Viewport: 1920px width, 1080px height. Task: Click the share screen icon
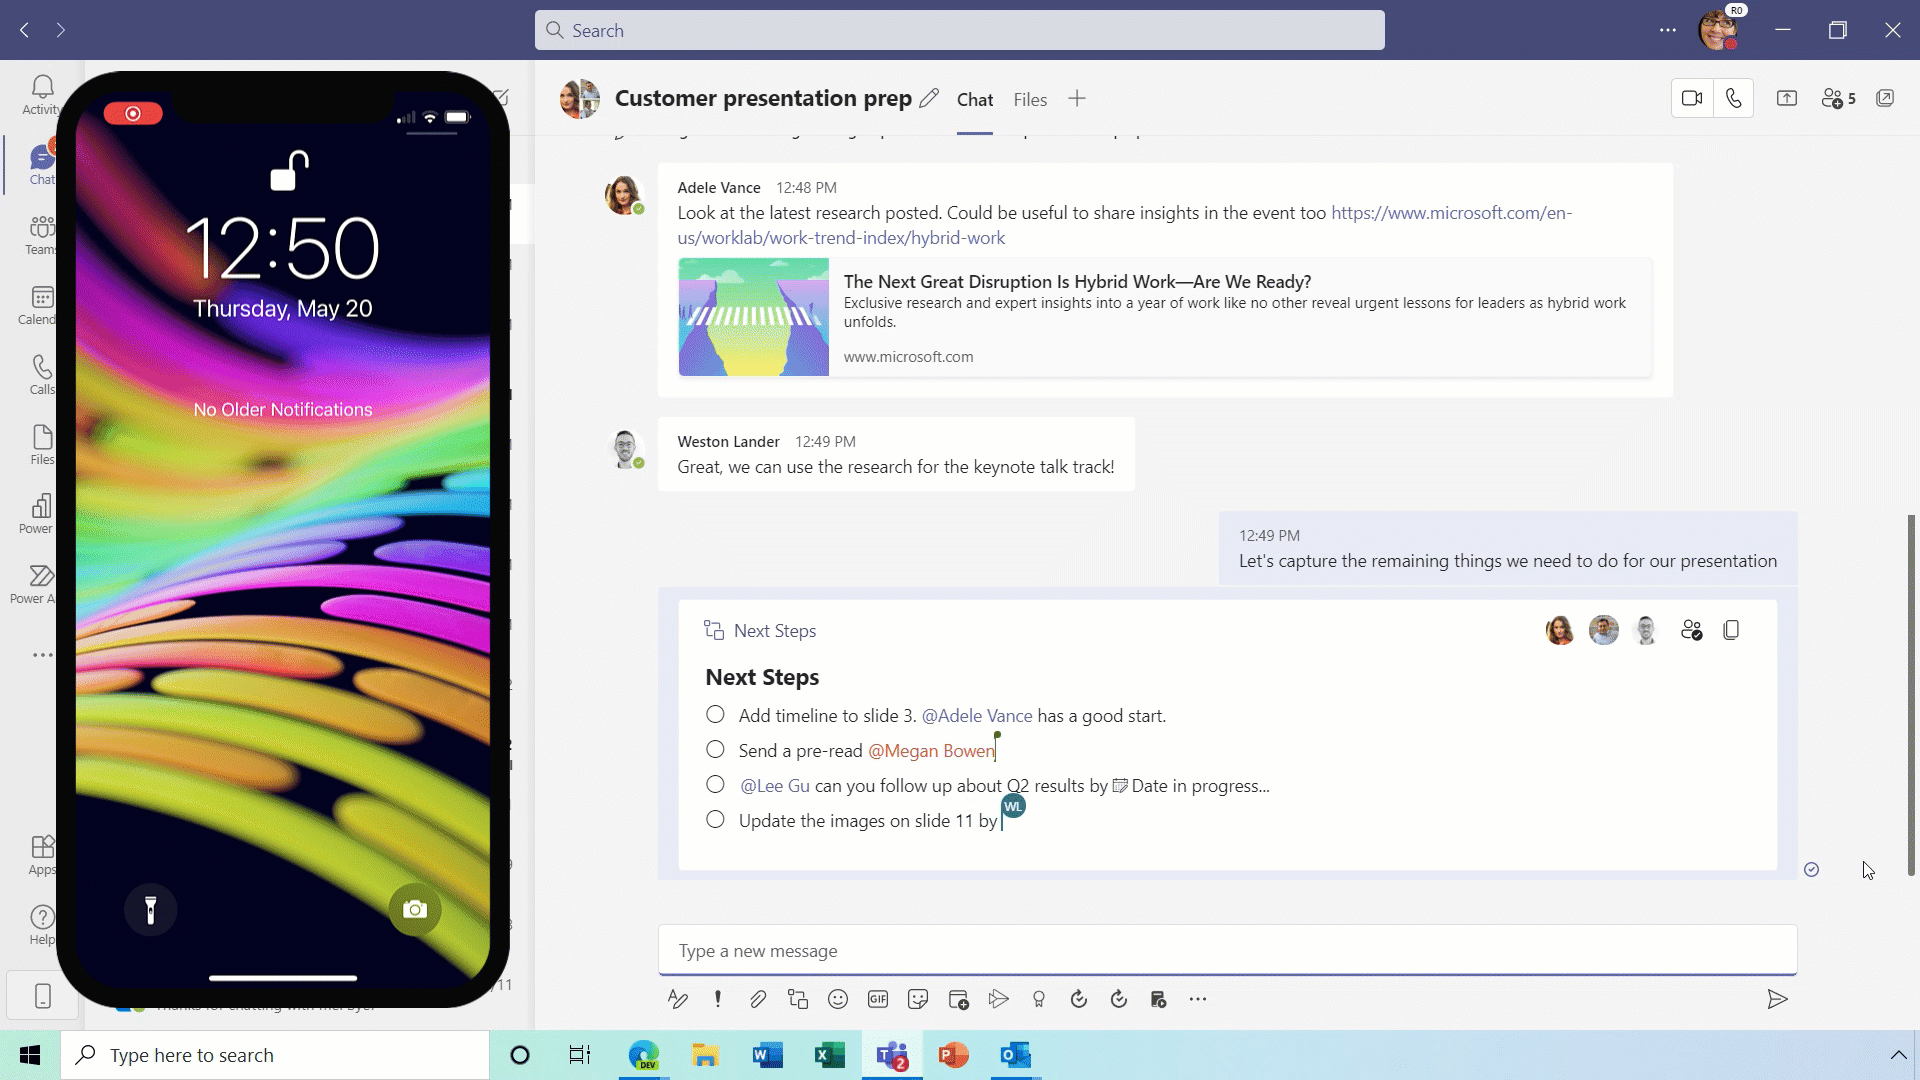(x=1787, y=99)
